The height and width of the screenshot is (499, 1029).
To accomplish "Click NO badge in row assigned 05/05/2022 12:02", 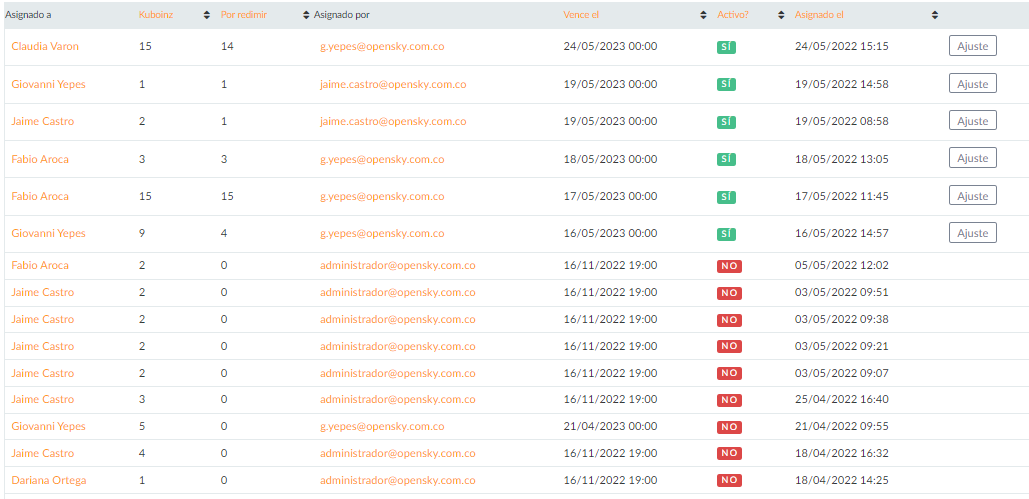I will (729, 266).
